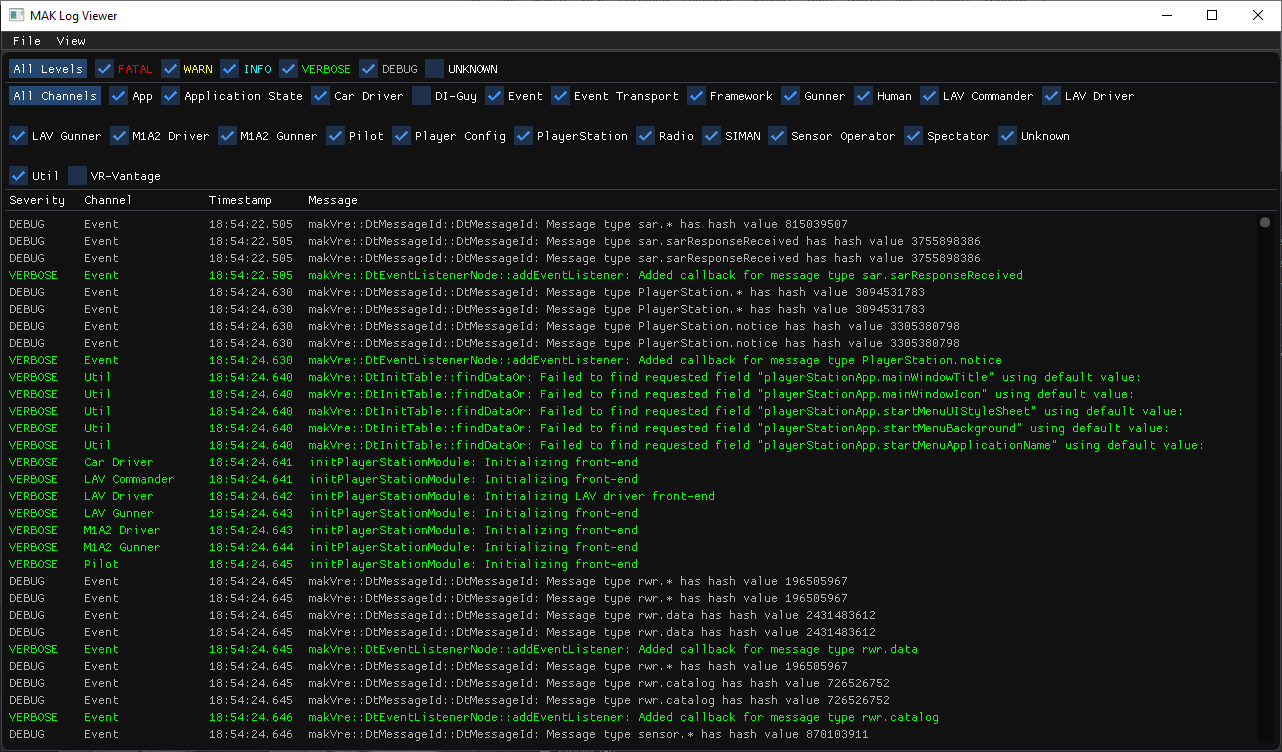Image resolution: width=1282 pixels, height=752 pixels.
Task: Toggle the SIMAN channel checkbox
Action: (x=711, y=136)
